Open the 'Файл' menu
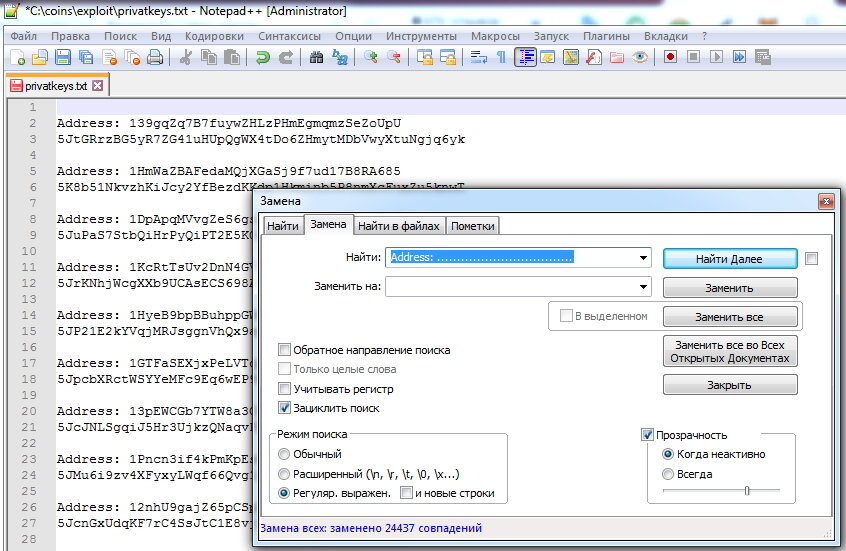Screen dimensions: 846x551 pos(24,36)
